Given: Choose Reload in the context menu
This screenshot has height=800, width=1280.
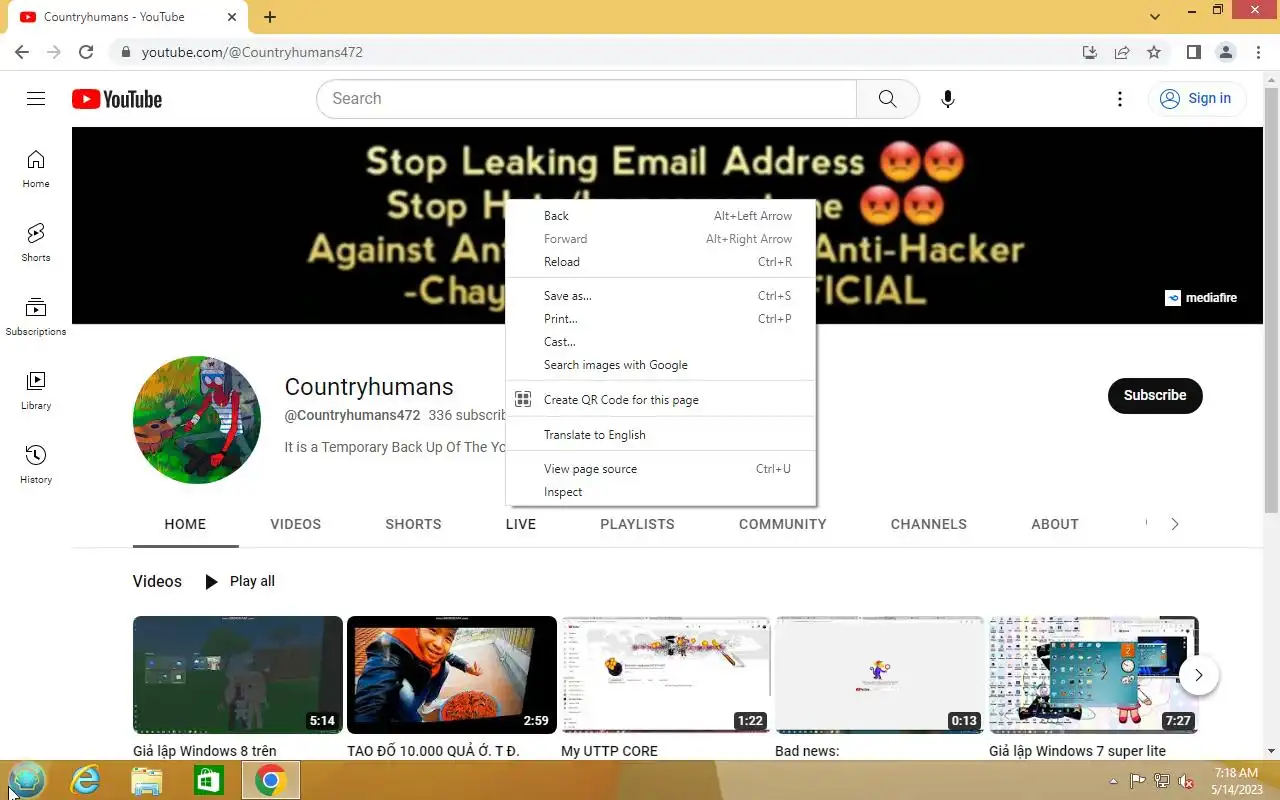Looking at the screenshot, I should [x=661, y=262].
